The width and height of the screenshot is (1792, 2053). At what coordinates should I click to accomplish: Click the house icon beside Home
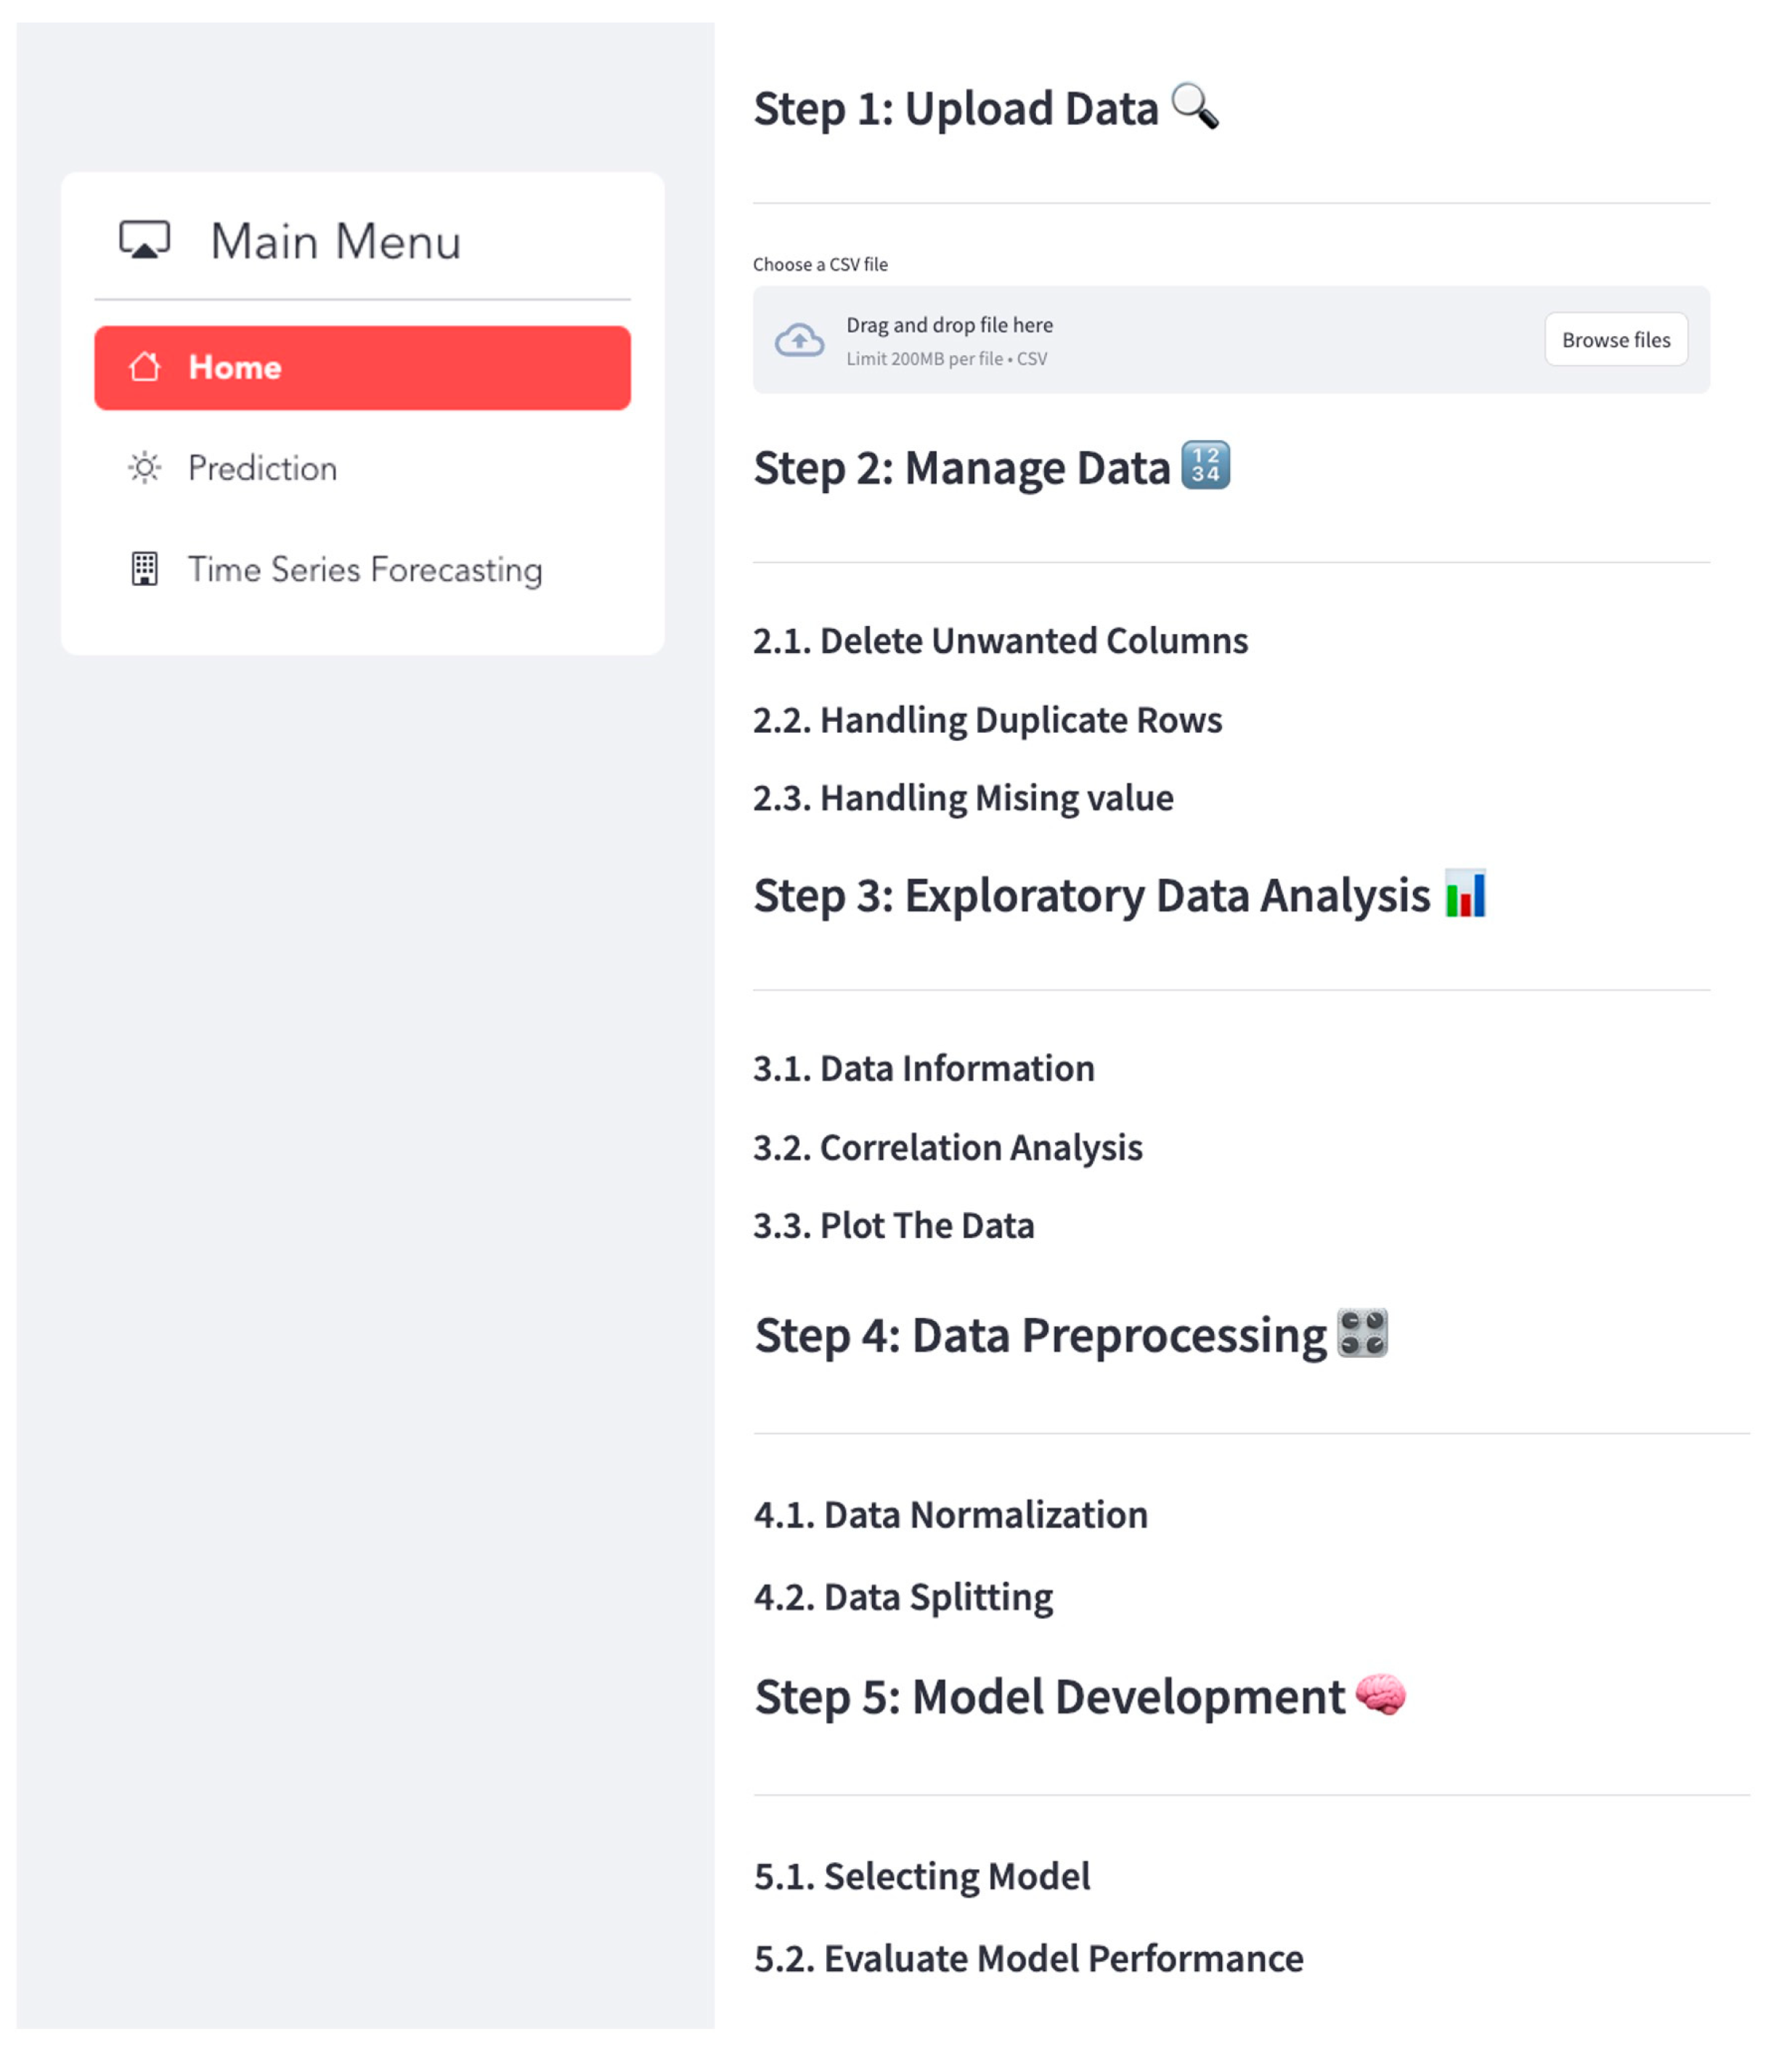click(x=145, y=367)
